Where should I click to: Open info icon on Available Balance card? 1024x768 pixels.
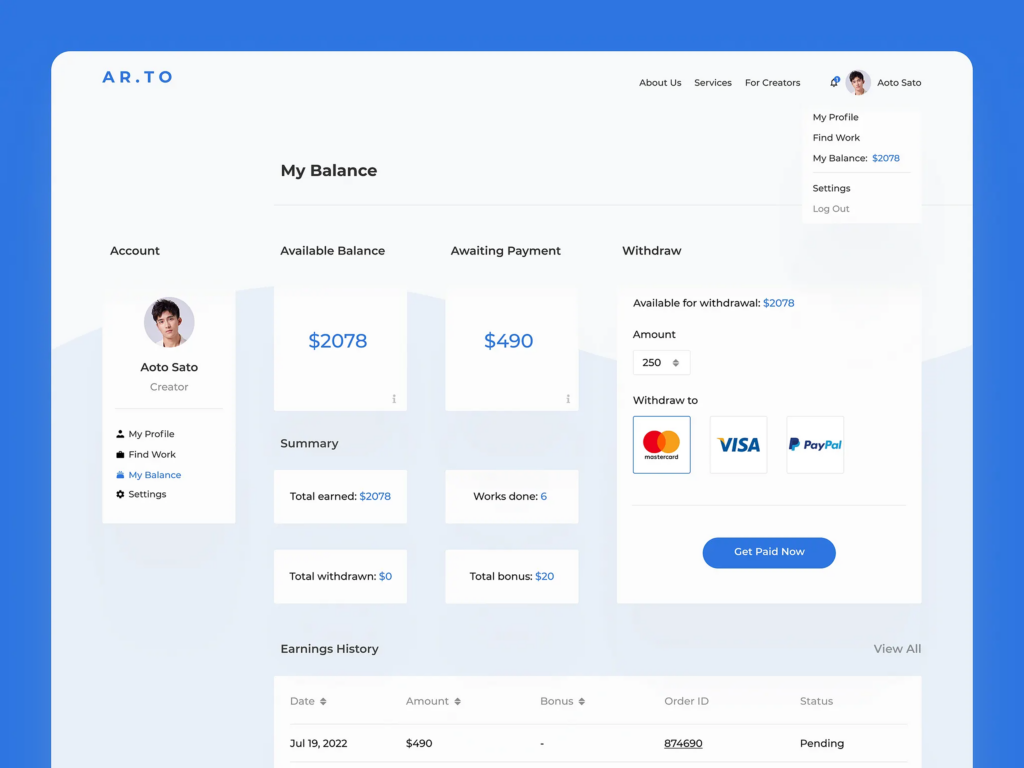[394, 398]
